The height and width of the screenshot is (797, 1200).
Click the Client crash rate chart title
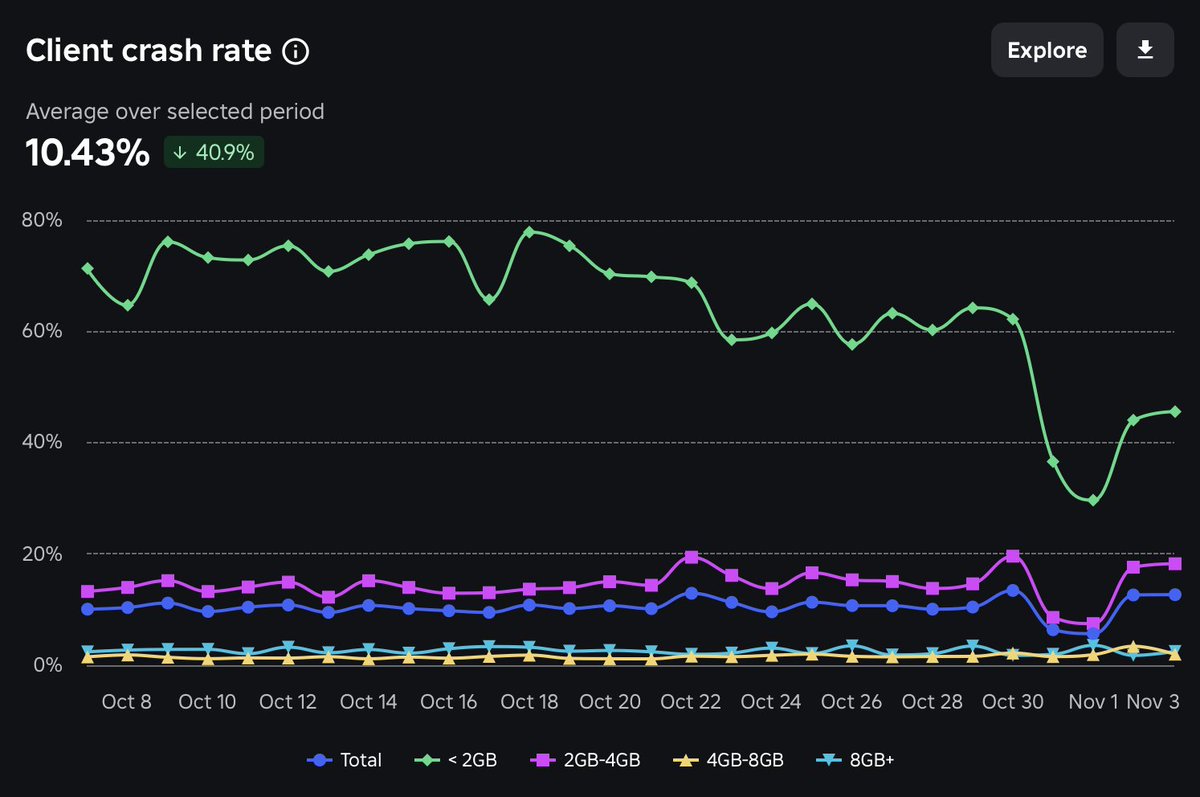(148, 50)
